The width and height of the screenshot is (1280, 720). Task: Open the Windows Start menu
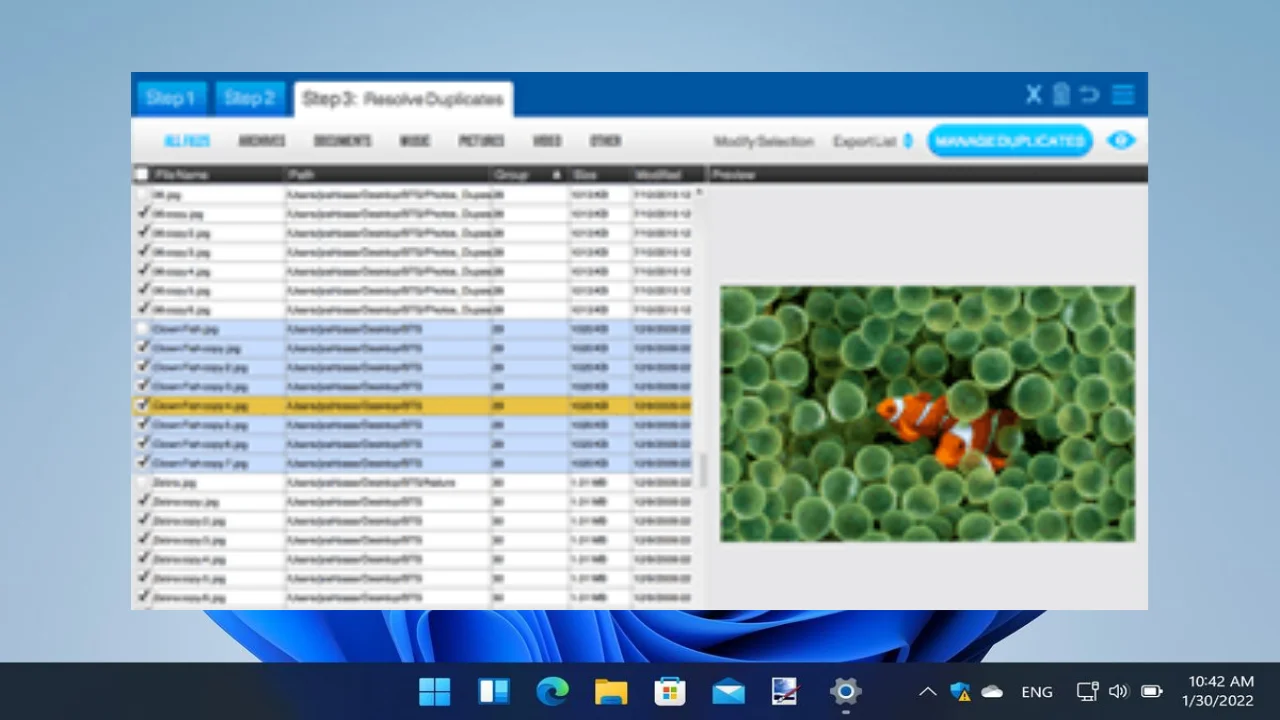click(435, 691)
